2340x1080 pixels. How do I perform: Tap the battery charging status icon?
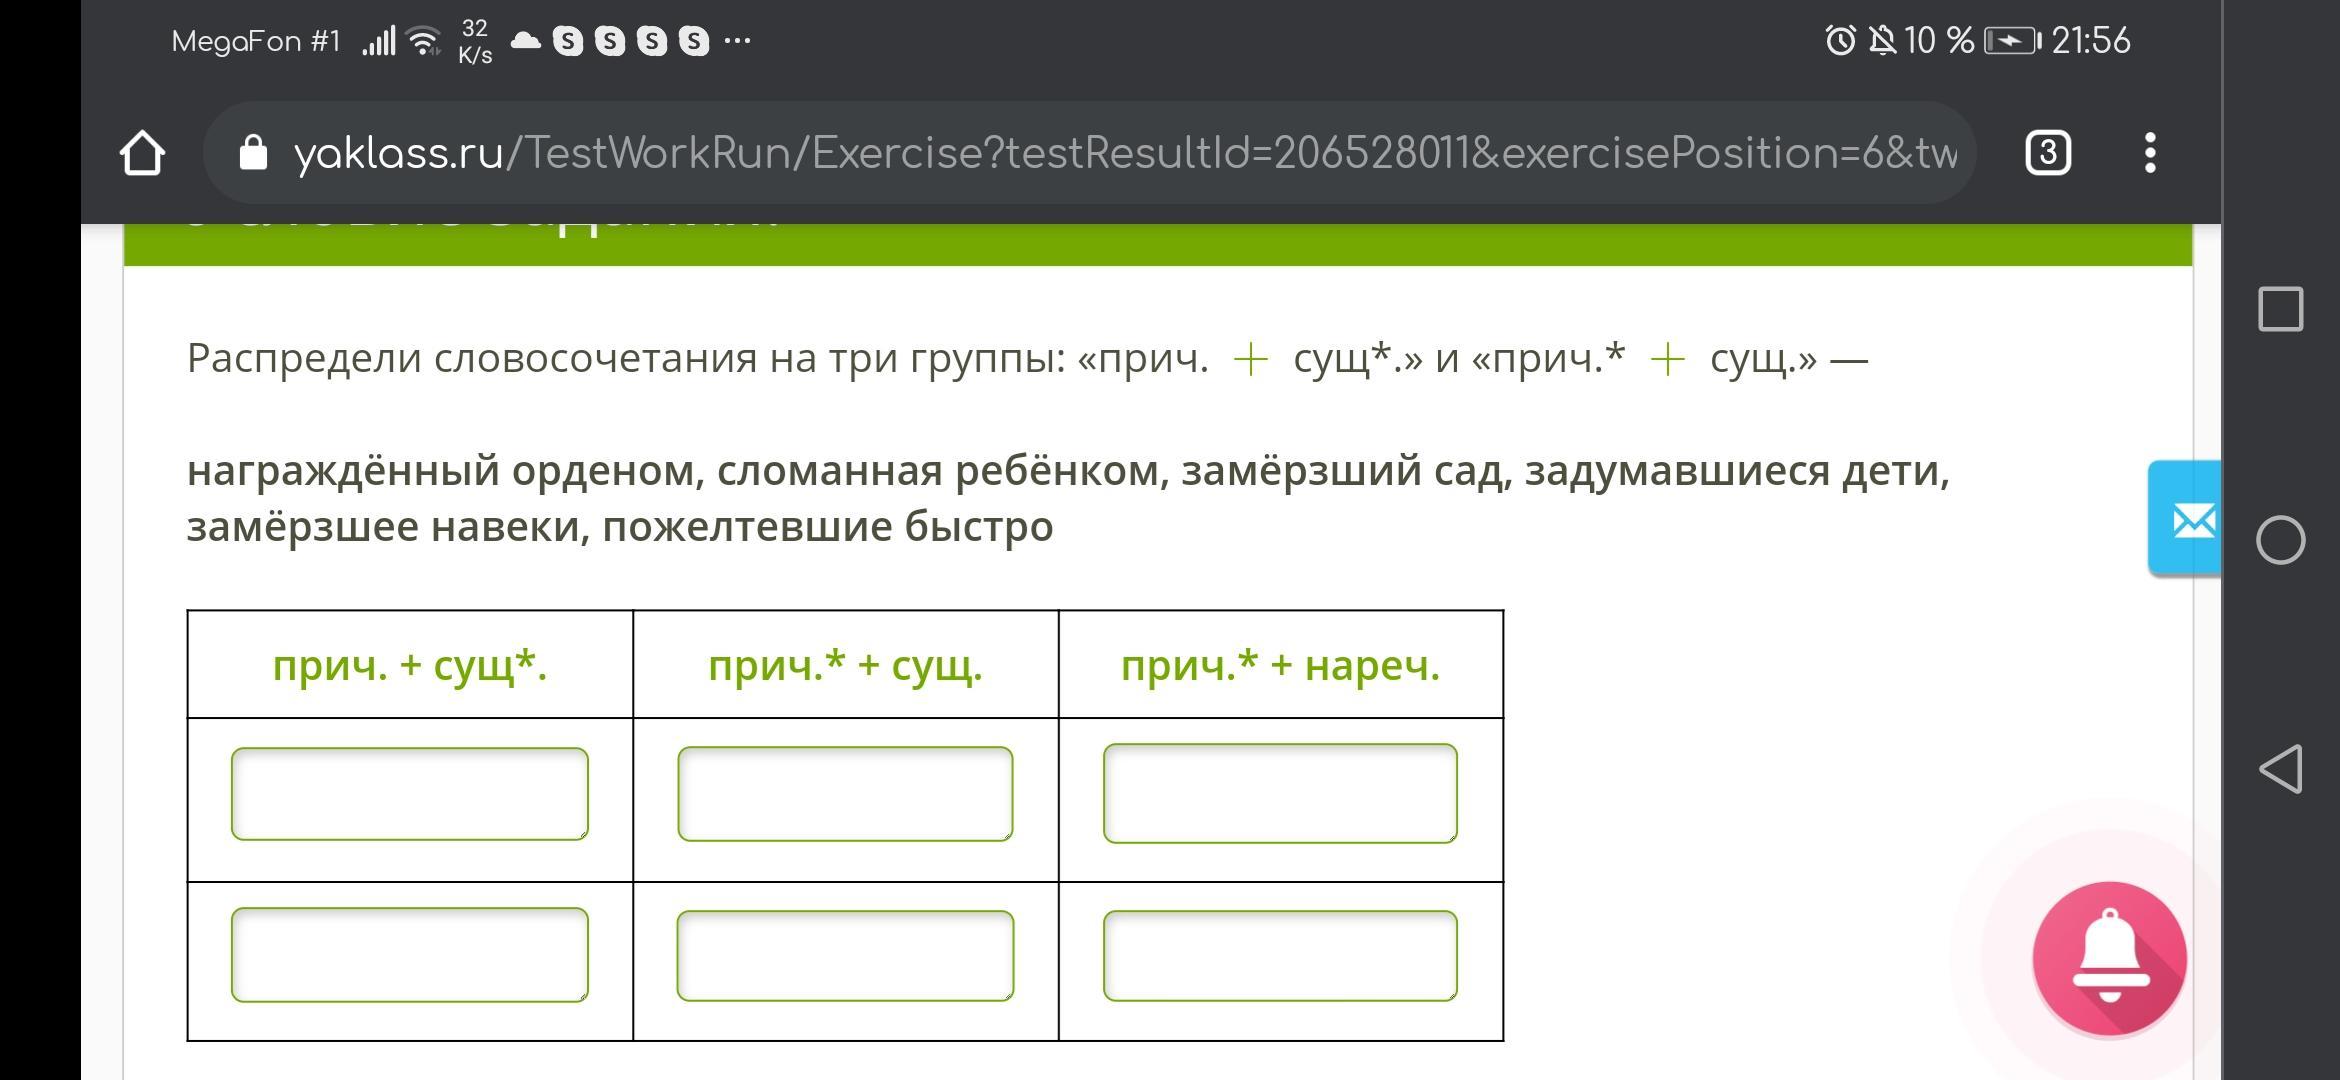point(2011,41)
